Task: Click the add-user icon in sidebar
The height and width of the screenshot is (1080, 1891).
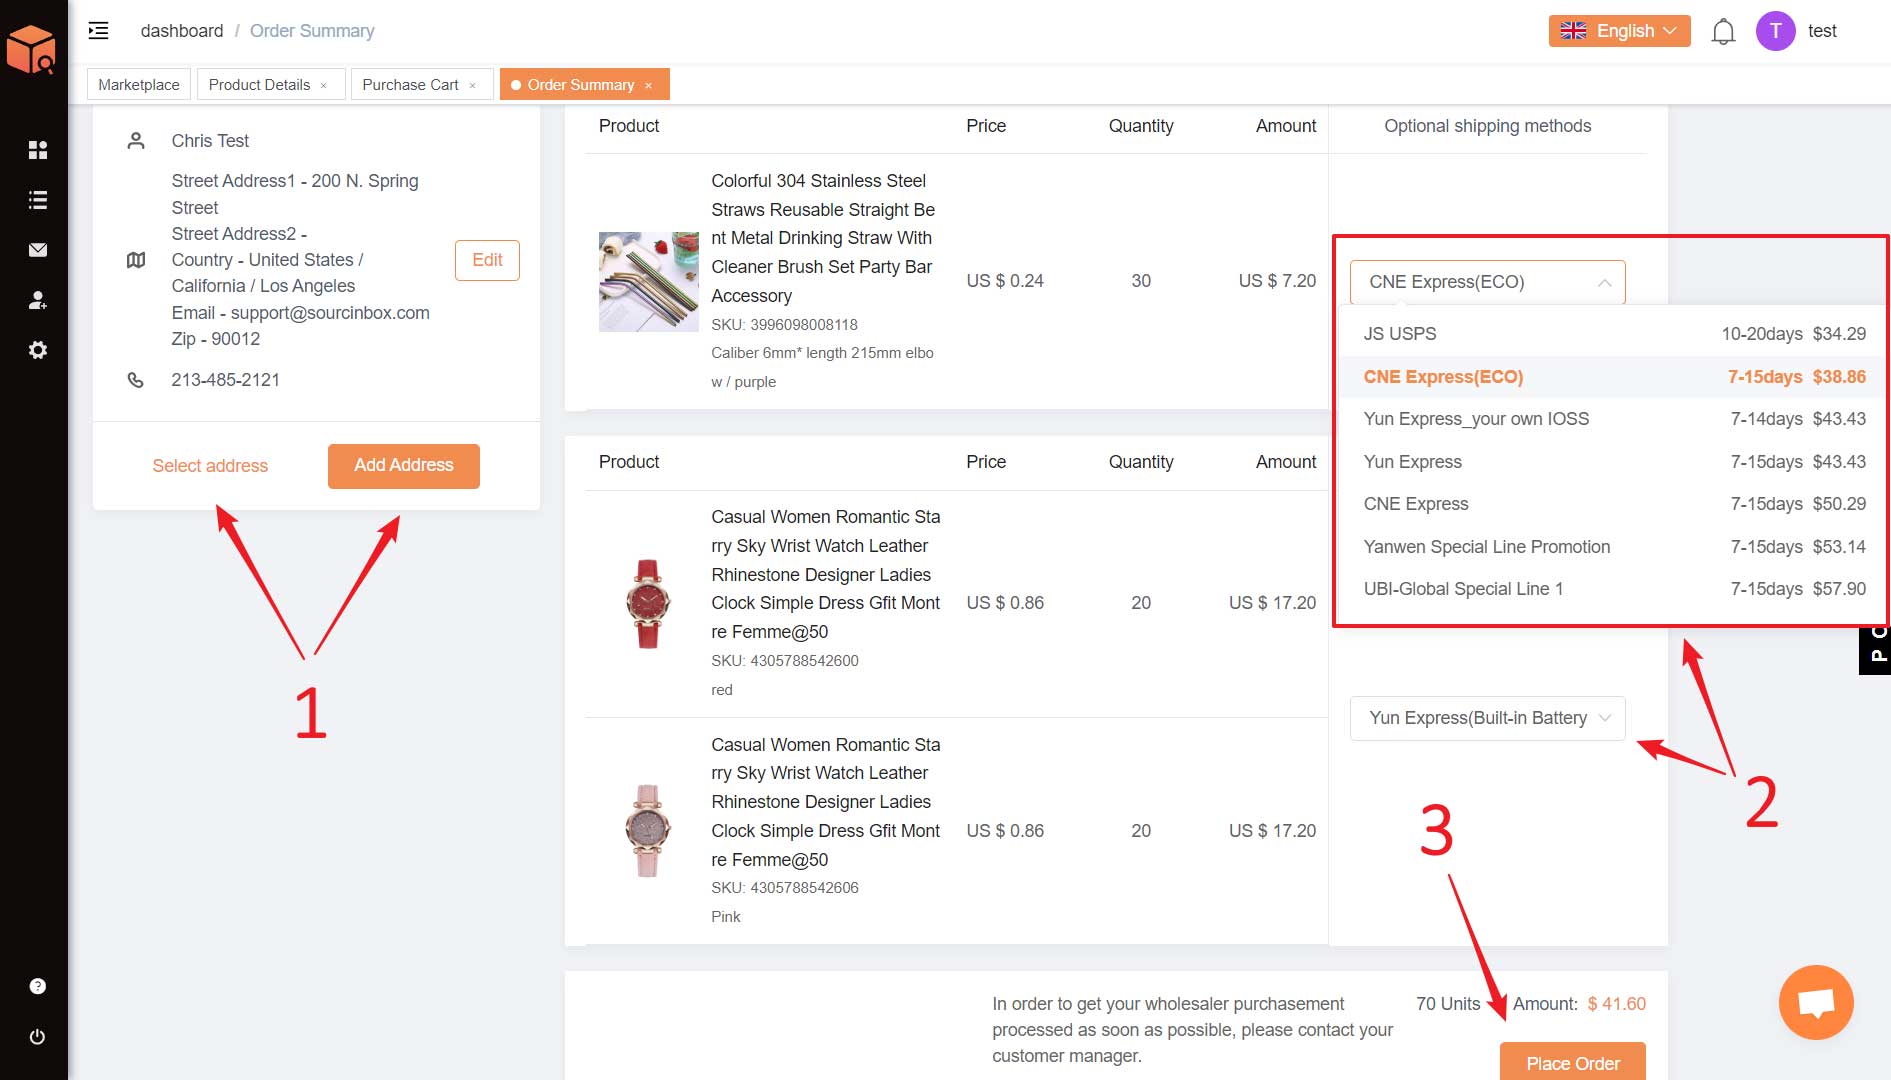Action: (x=38, y=300)
